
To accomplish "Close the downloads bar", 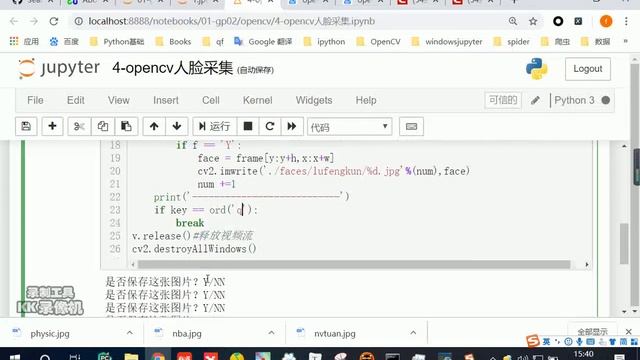I will click(629, 331).
